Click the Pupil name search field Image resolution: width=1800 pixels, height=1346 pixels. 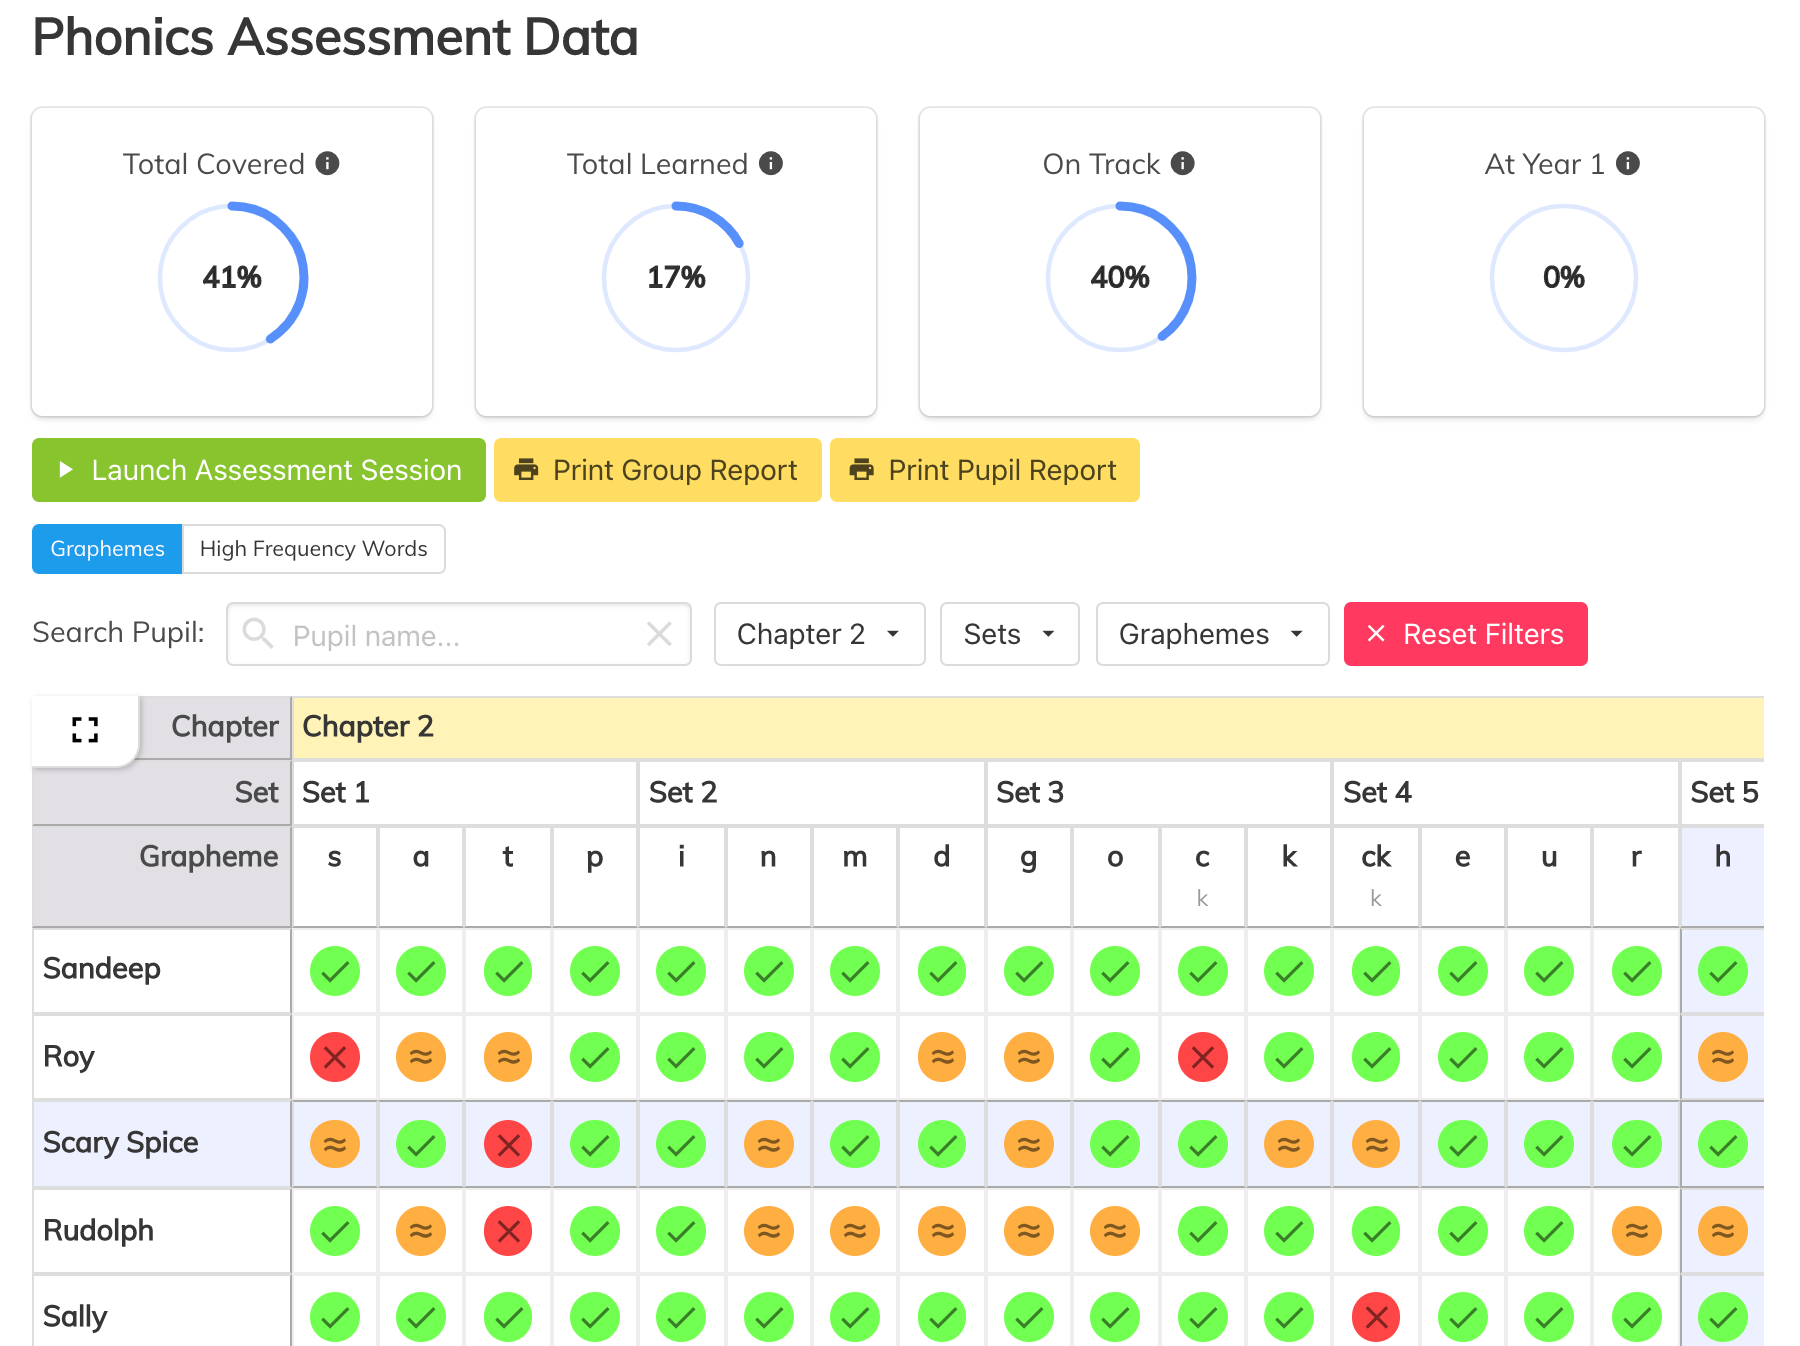pos(459,634)
